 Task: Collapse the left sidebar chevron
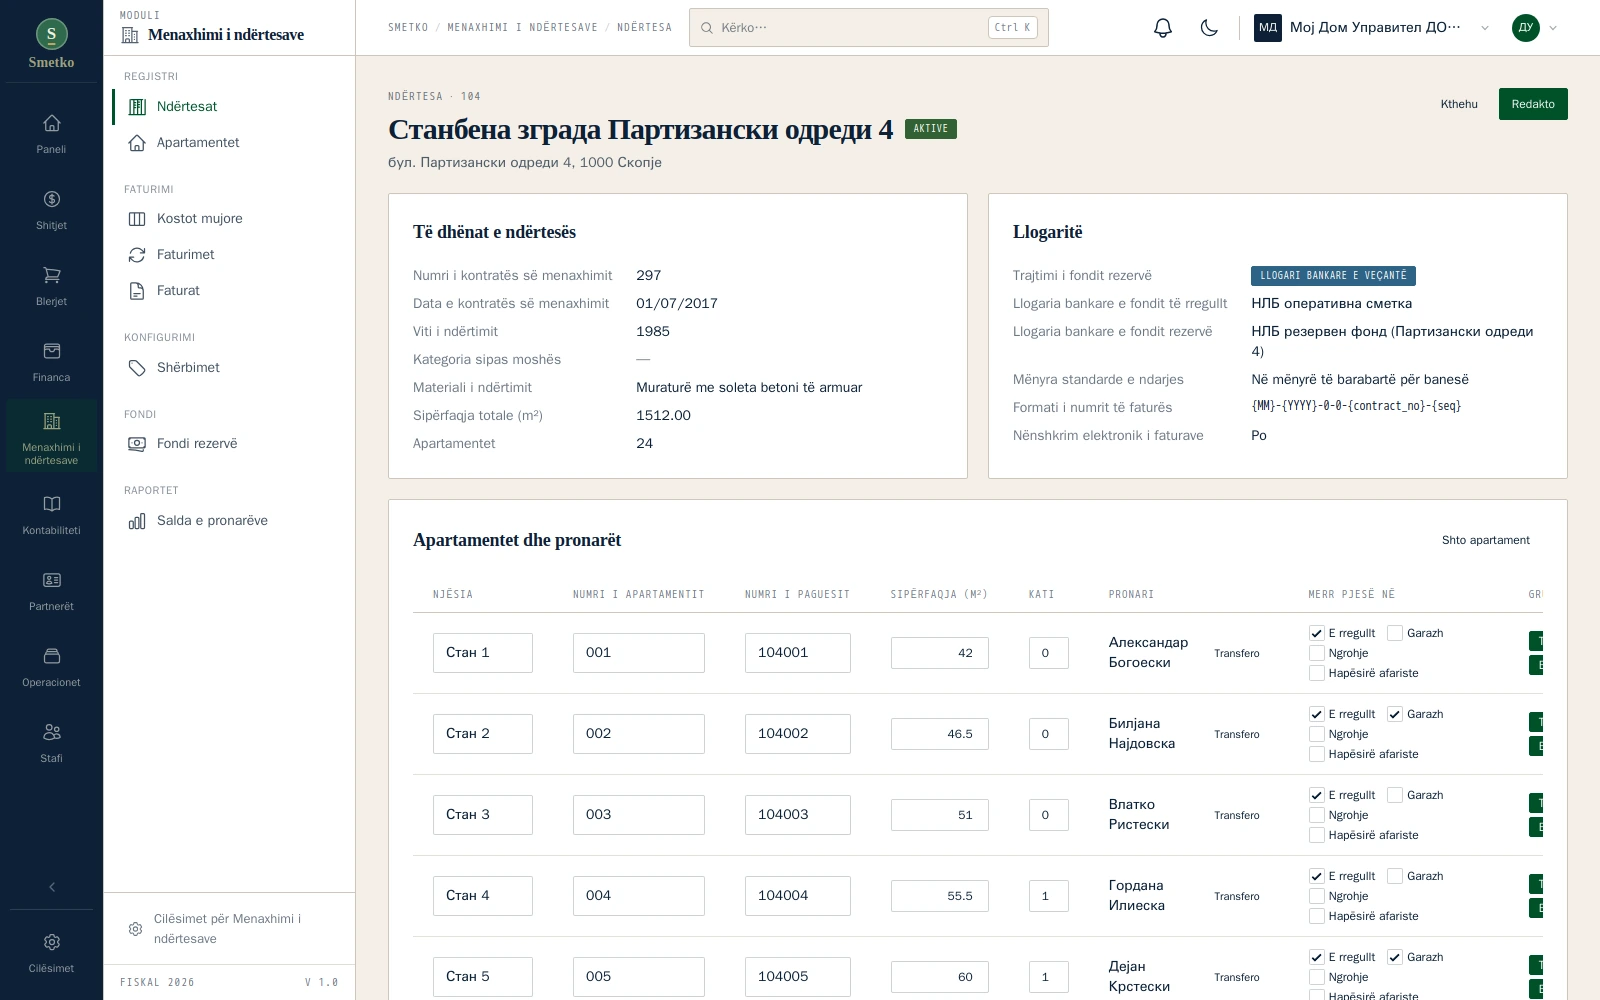tap(51, 887)
